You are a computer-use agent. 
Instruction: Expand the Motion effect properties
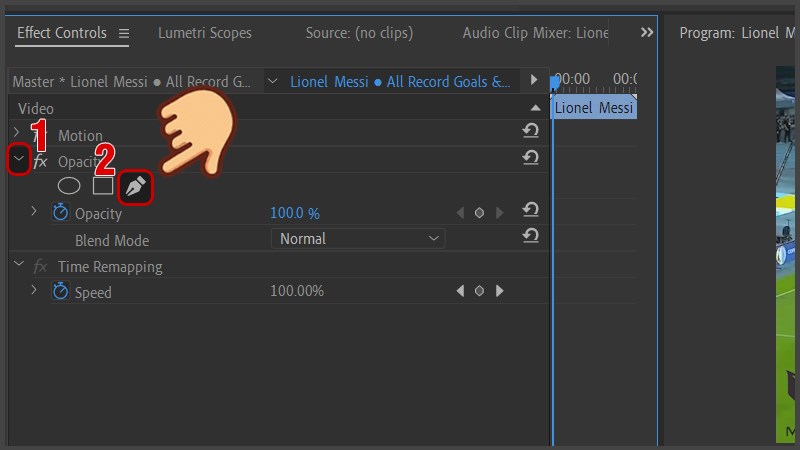click(x=17, y=133)
